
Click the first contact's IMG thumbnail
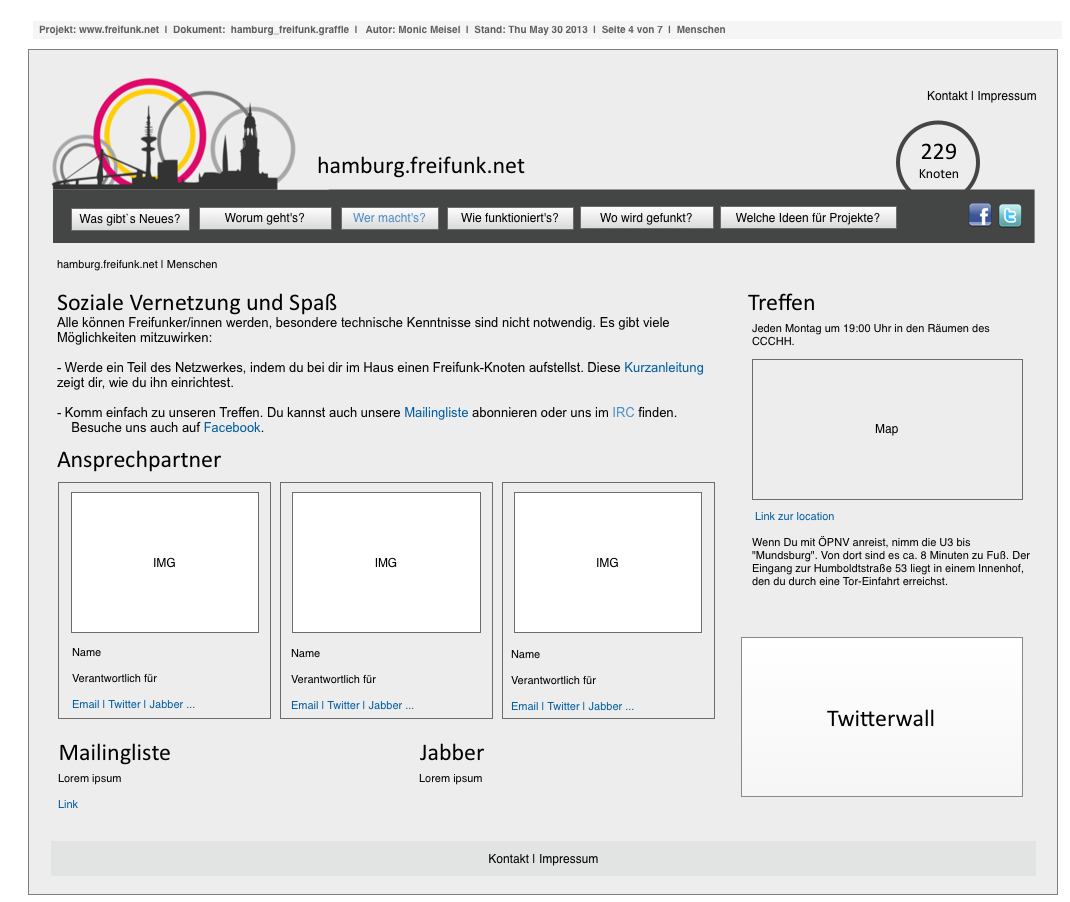(x=165, y=563)
